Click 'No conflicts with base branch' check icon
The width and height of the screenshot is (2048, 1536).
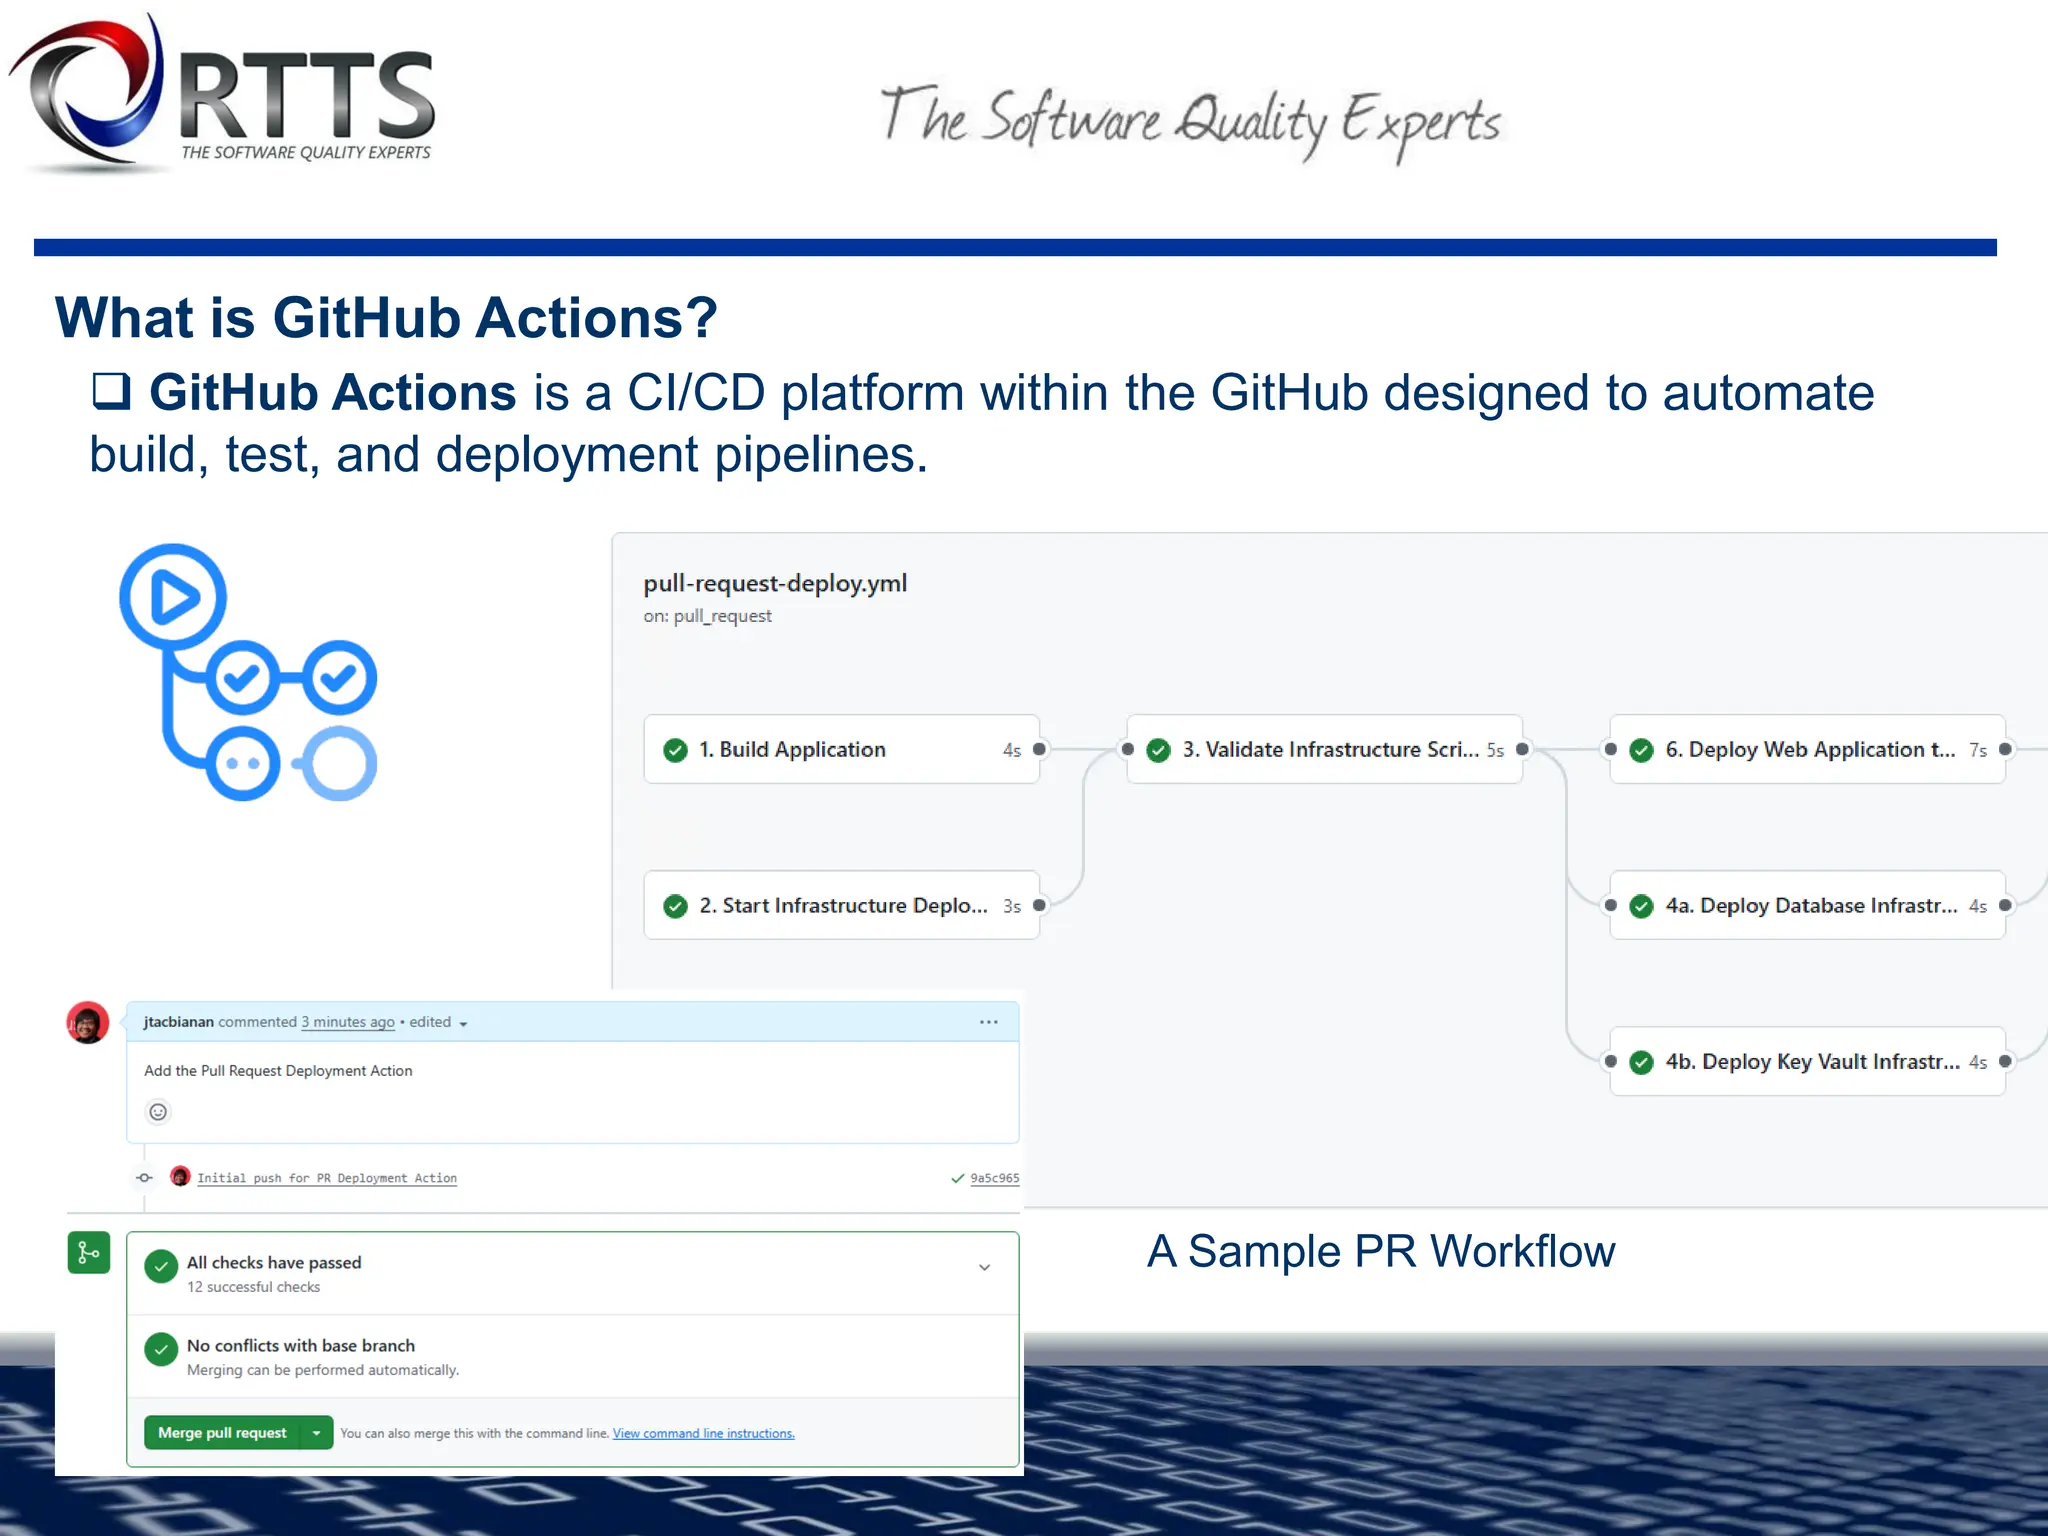click(161, 1349)
